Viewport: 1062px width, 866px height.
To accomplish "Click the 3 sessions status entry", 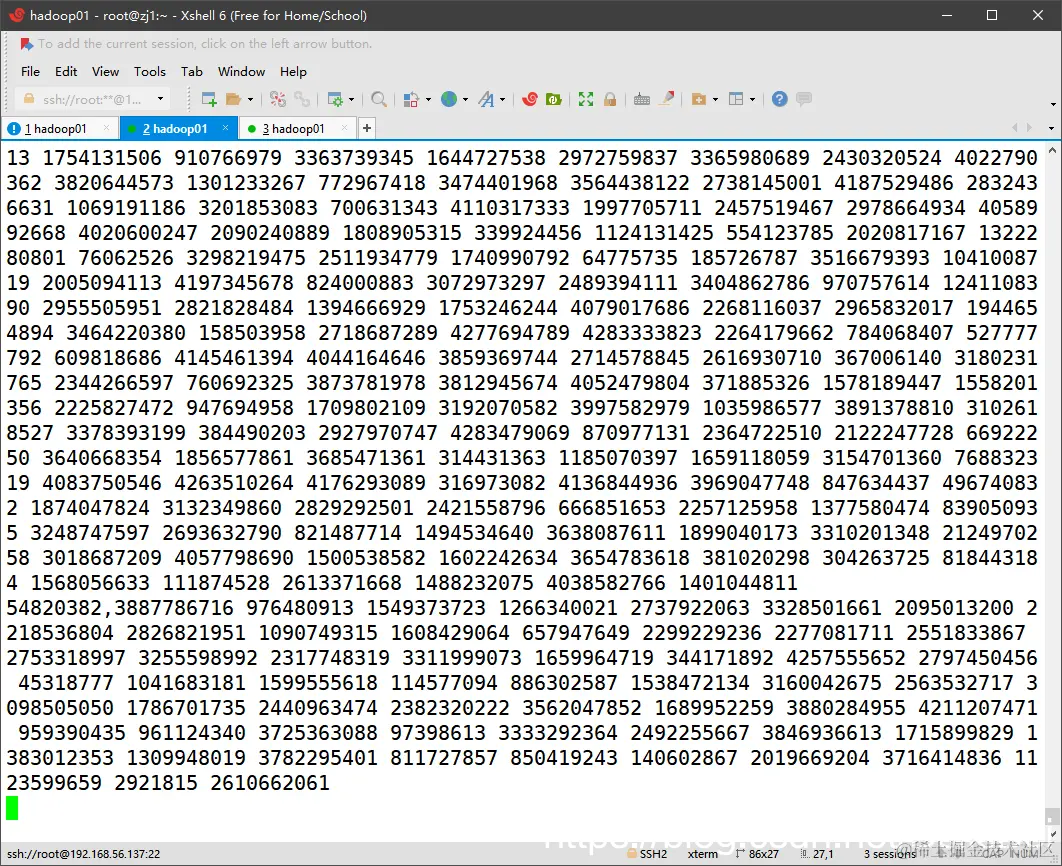I will [889, 854].
